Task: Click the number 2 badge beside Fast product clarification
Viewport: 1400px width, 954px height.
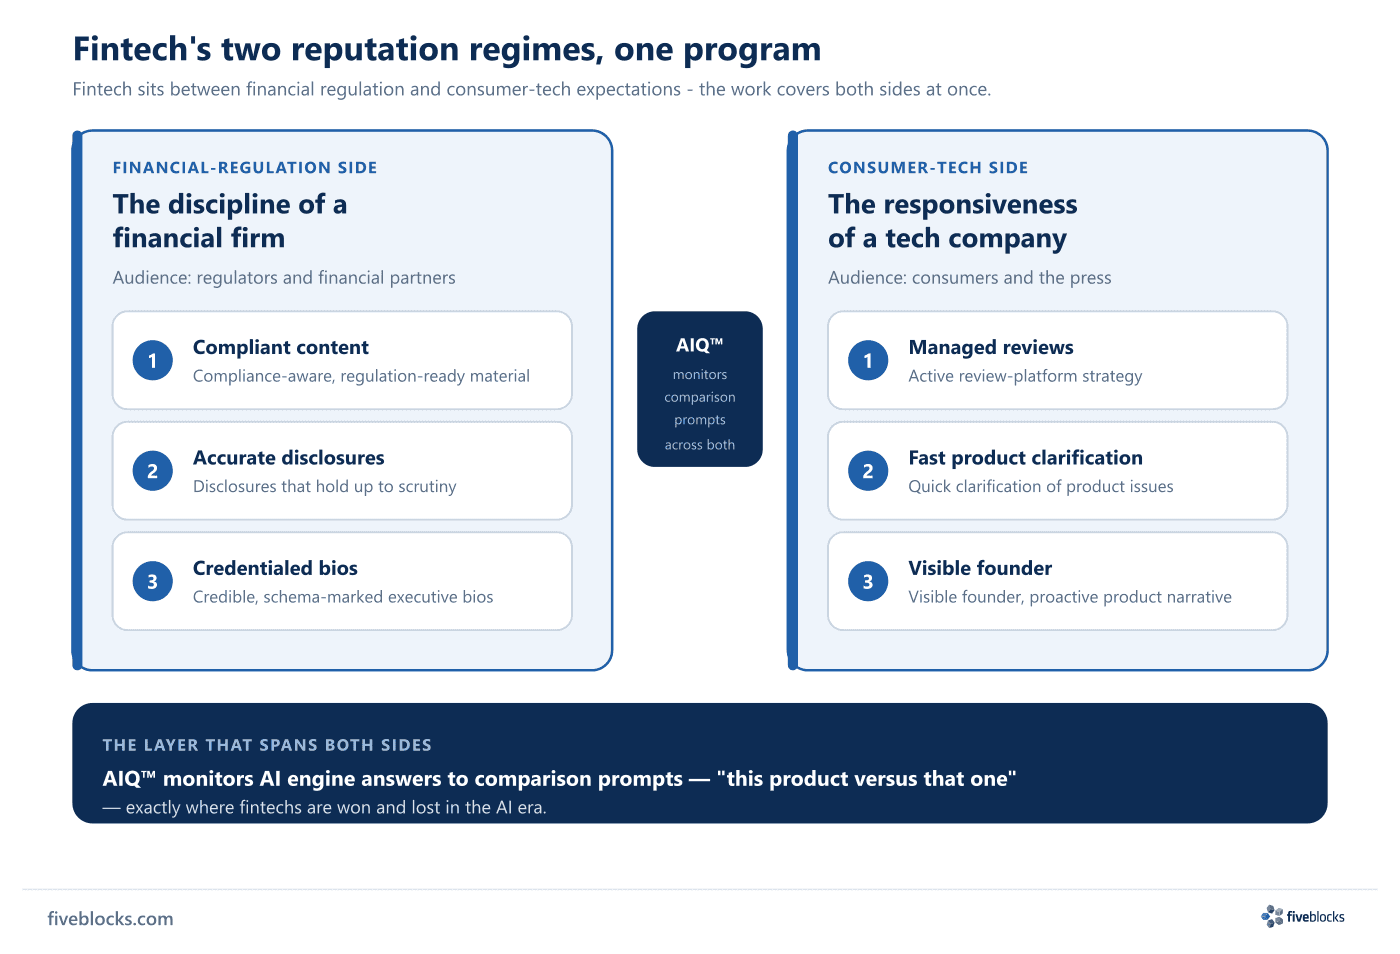Action: pyautogui.click(x=868, y=471)
